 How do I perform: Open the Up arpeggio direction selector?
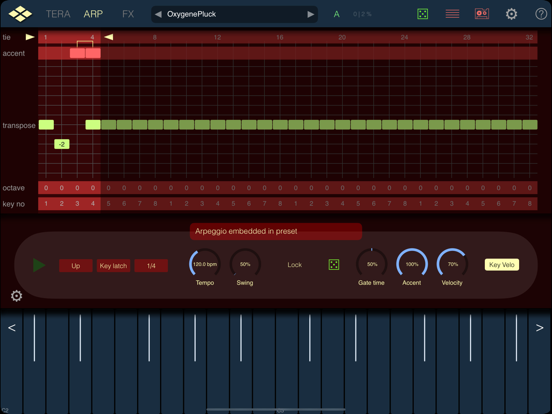pyautogui.click(x=76, y=266)
